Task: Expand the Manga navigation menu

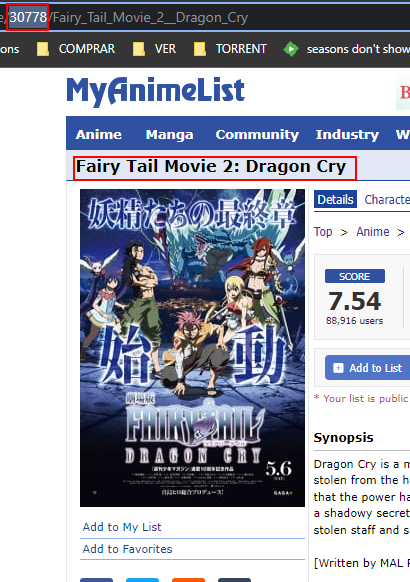Action: coord(169,134)
